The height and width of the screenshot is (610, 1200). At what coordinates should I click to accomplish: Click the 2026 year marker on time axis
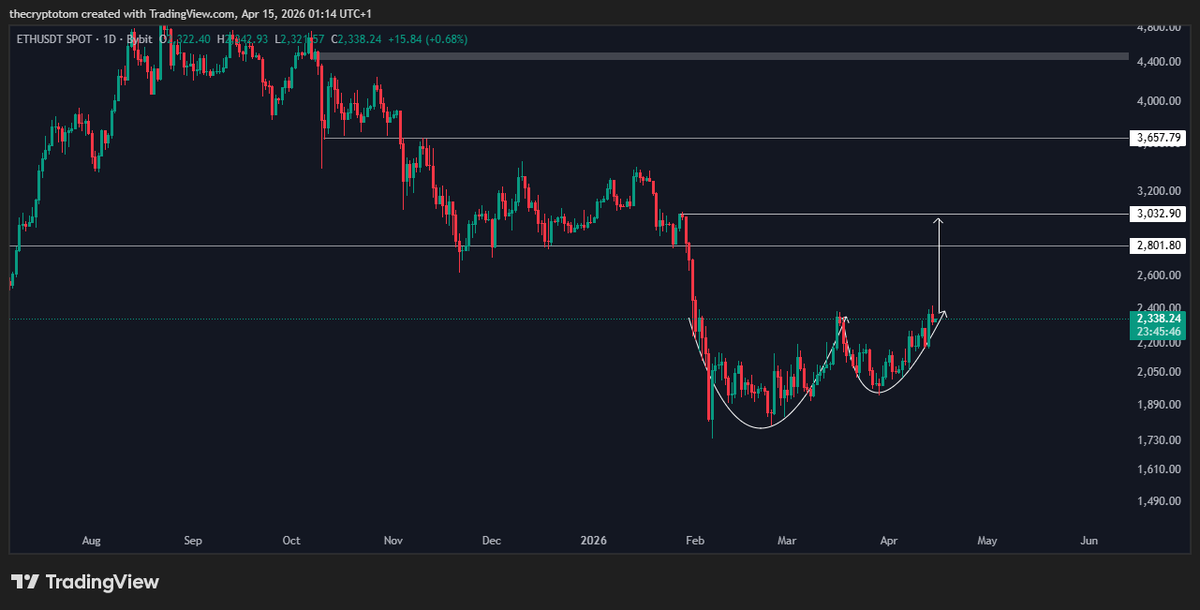click(x=593, y=541)
